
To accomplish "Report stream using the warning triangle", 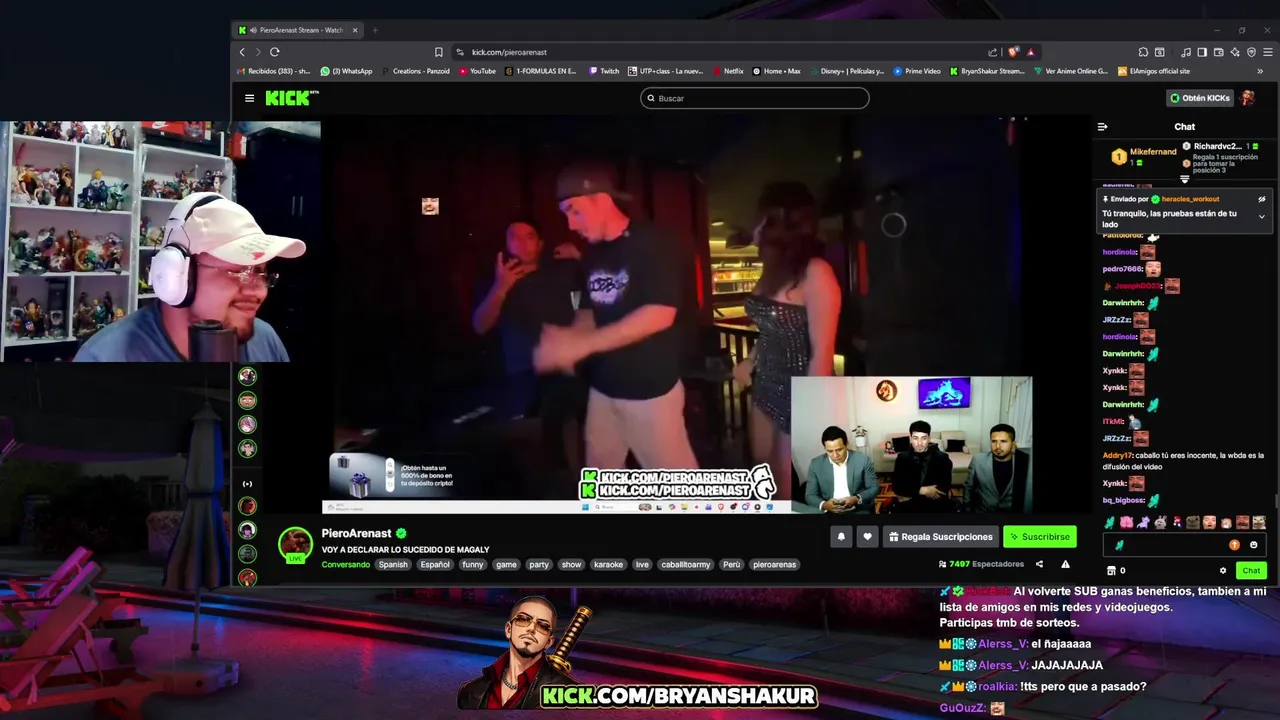I will (x=1065, y=564).
